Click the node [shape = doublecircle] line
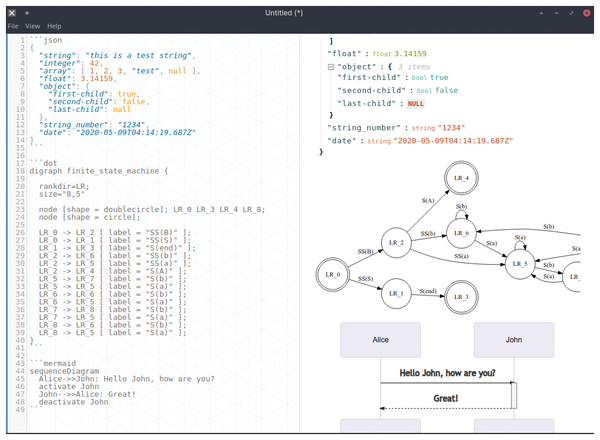 (152, 210)
